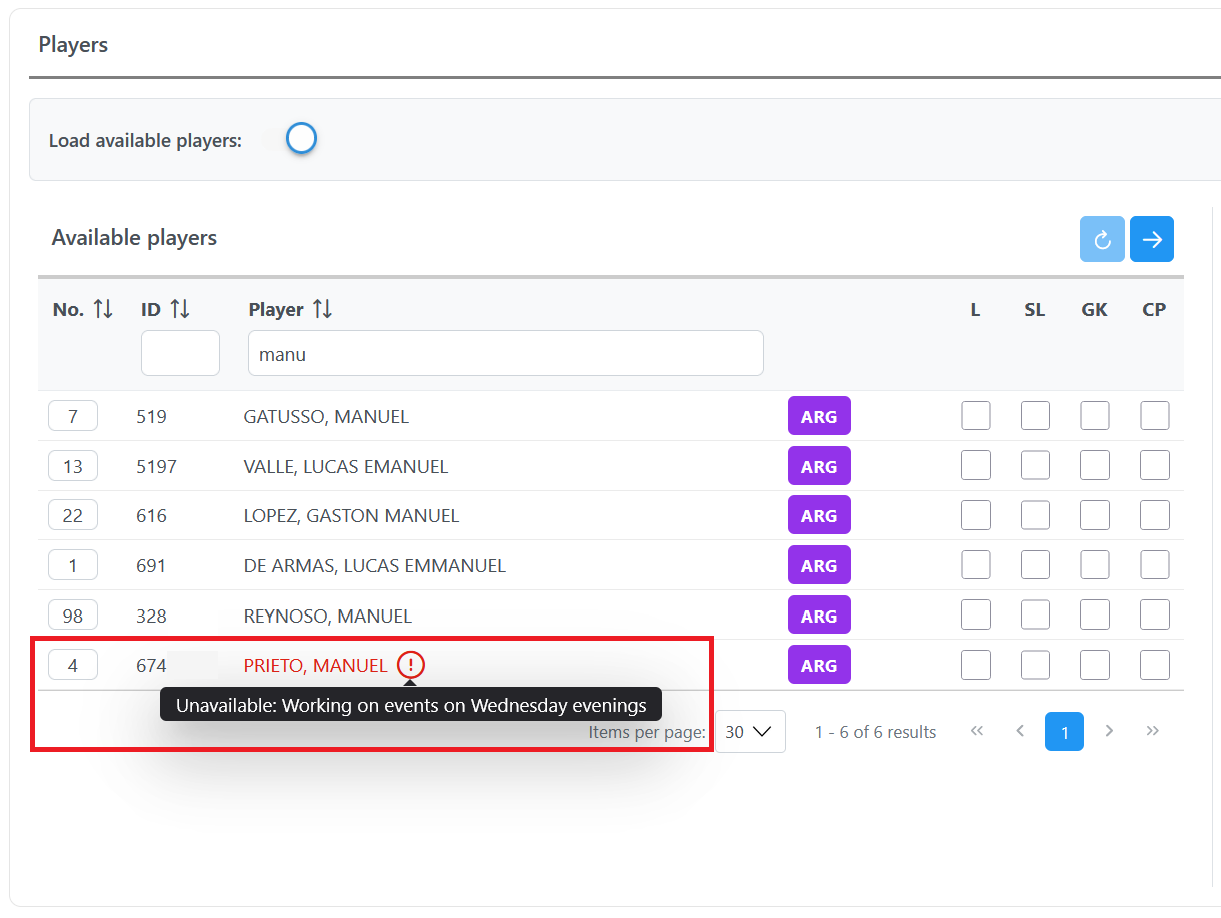Go to next page arrow
This screenshot has width=1221, height=918.
click(1109, 731)
